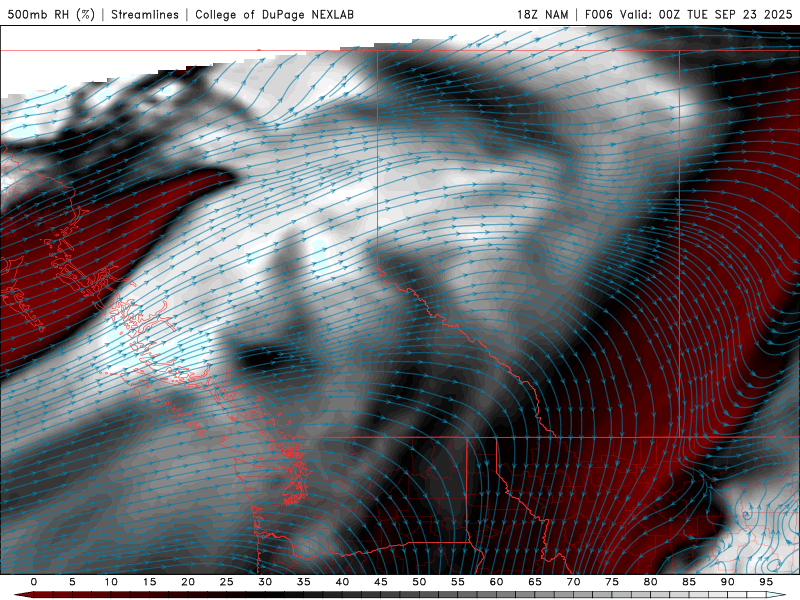Click the dark red left arrow tip of colorbar

pyautogui.click(x=23, y=595)
